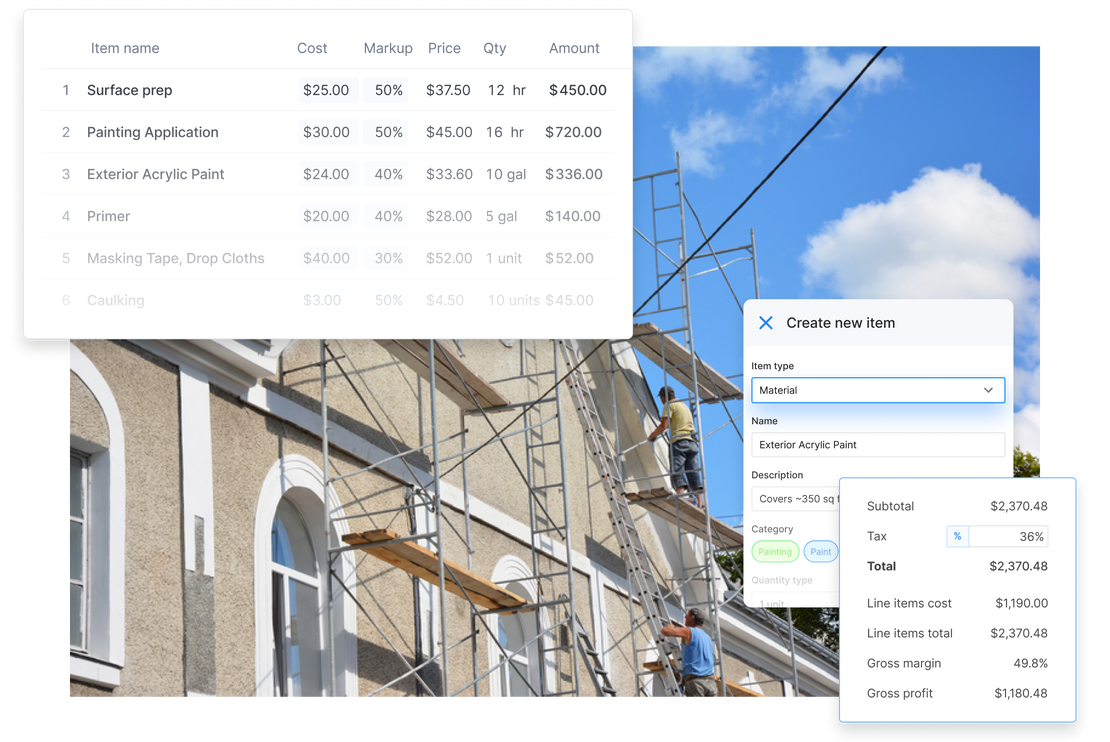Edit the 30% markup for Masking Tape

[388, 258]
